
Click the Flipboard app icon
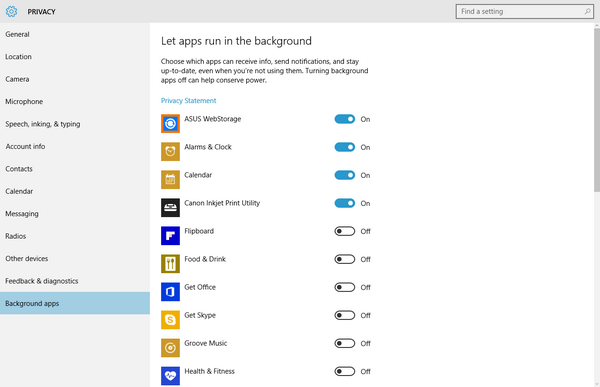click(x=170, y=235)
